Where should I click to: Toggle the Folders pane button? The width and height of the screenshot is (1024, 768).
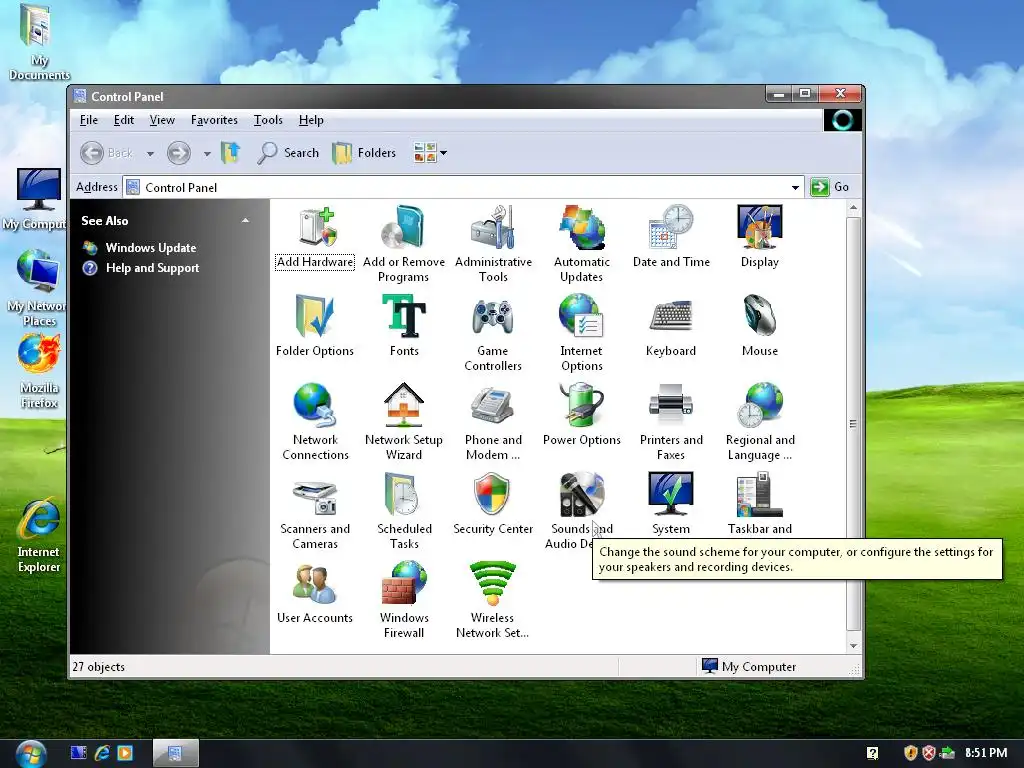(364, 153)
